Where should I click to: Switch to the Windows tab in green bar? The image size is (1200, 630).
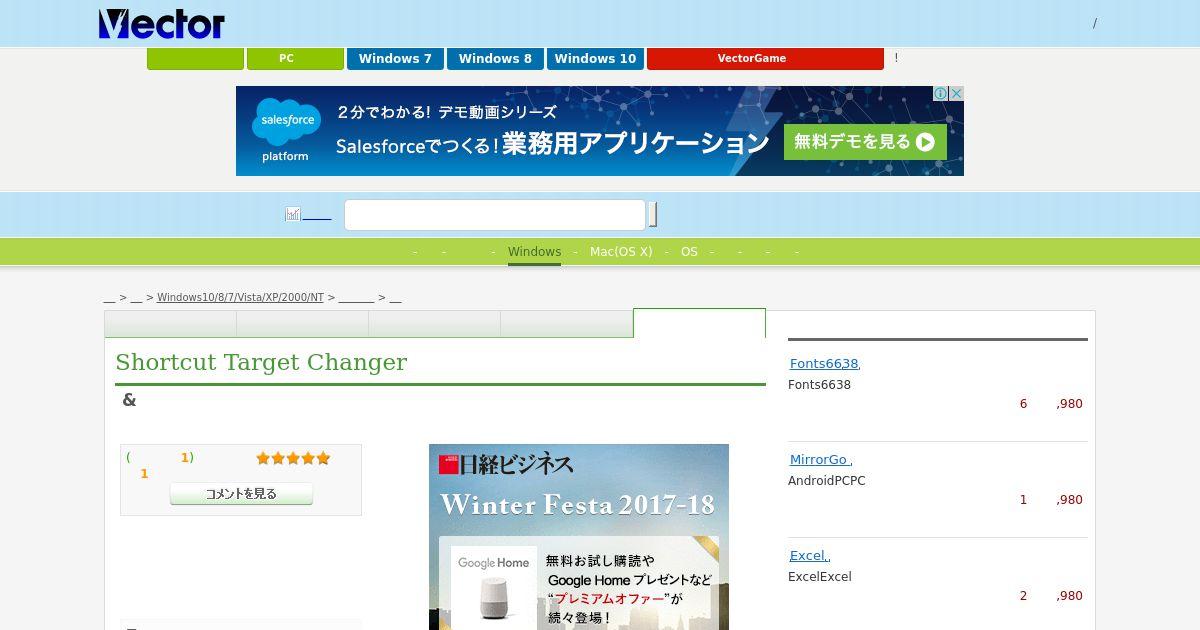coord(534,252)
